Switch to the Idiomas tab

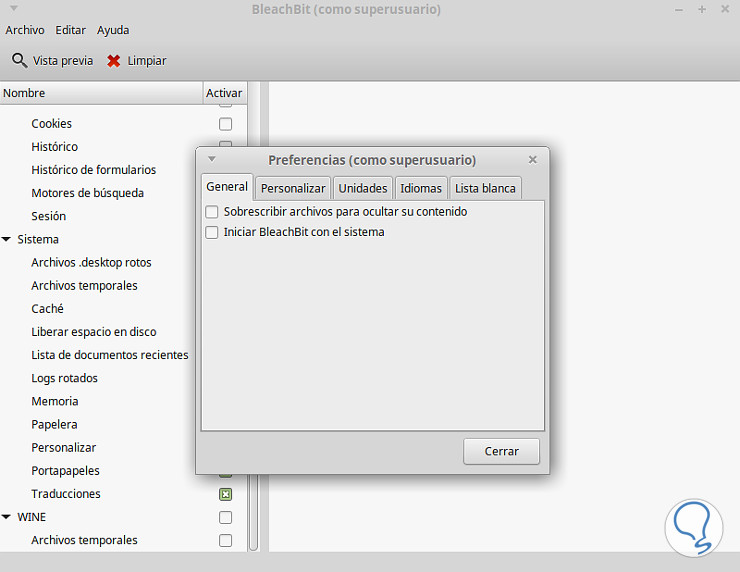click(421, 188)
